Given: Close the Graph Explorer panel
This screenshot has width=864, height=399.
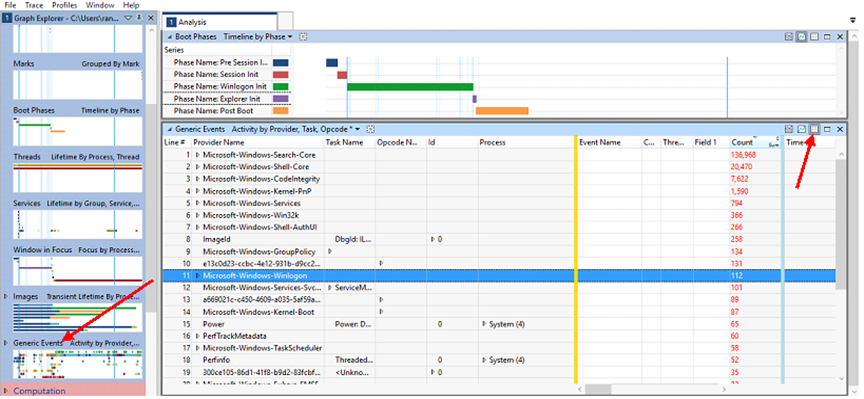Looking at the screenshot, I should (x=150, y=18).
